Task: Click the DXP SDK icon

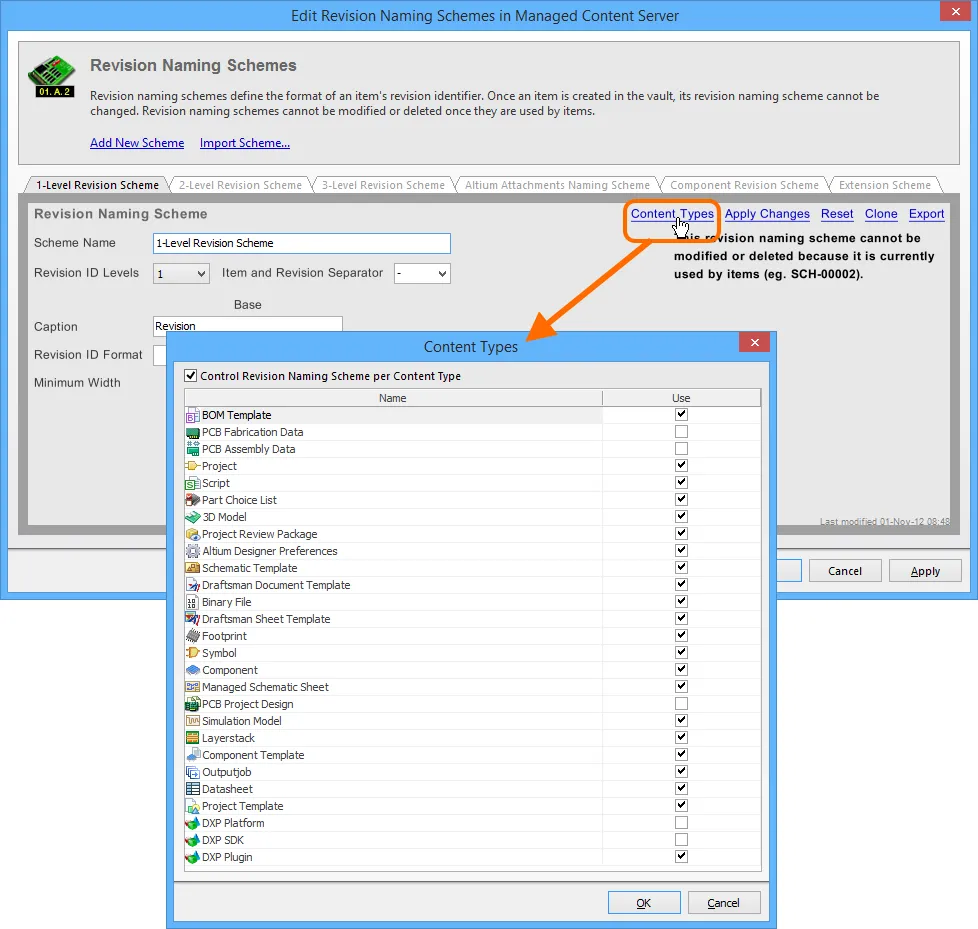Action: 193,840
